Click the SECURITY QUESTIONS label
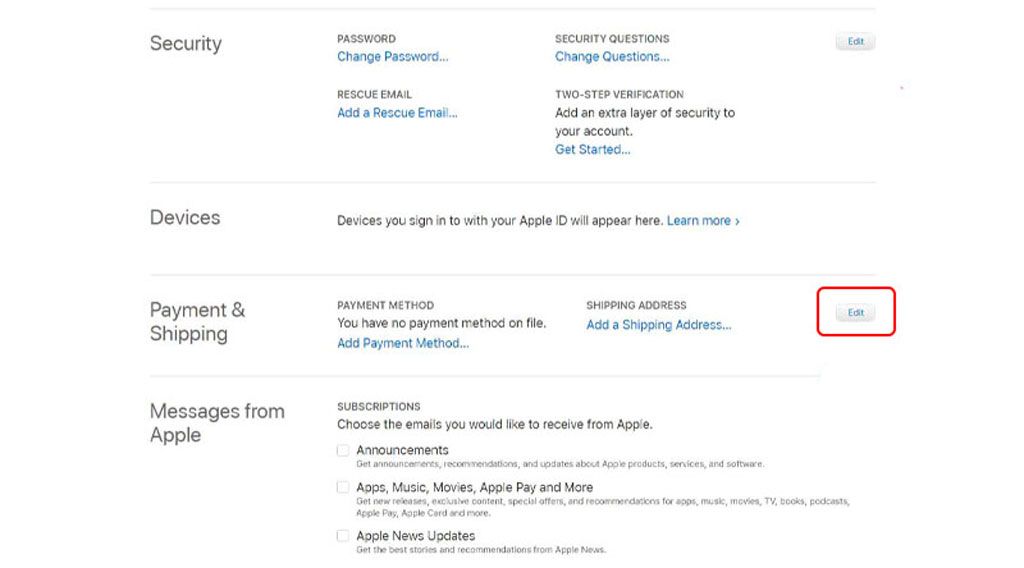The width and height of the screenshot is (1024, 568). click(x=612, y=39)
